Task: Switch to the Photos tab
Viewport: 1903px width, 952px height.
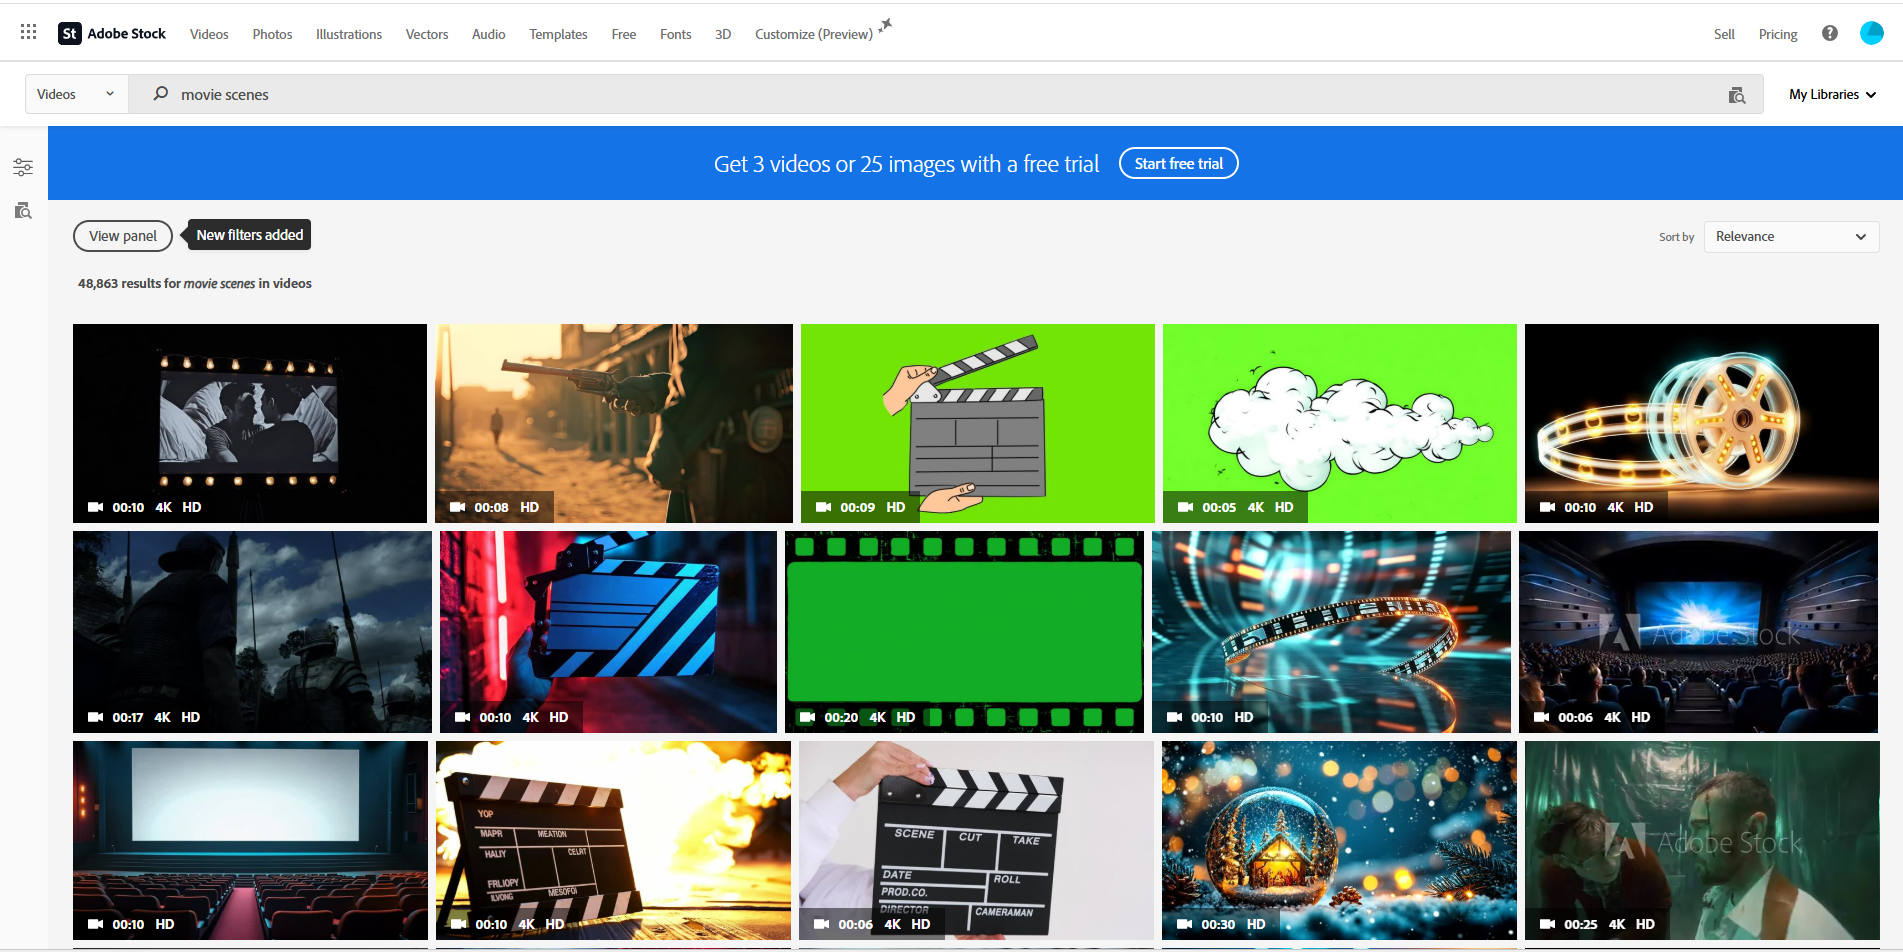Action: click(x=271, y=33)
